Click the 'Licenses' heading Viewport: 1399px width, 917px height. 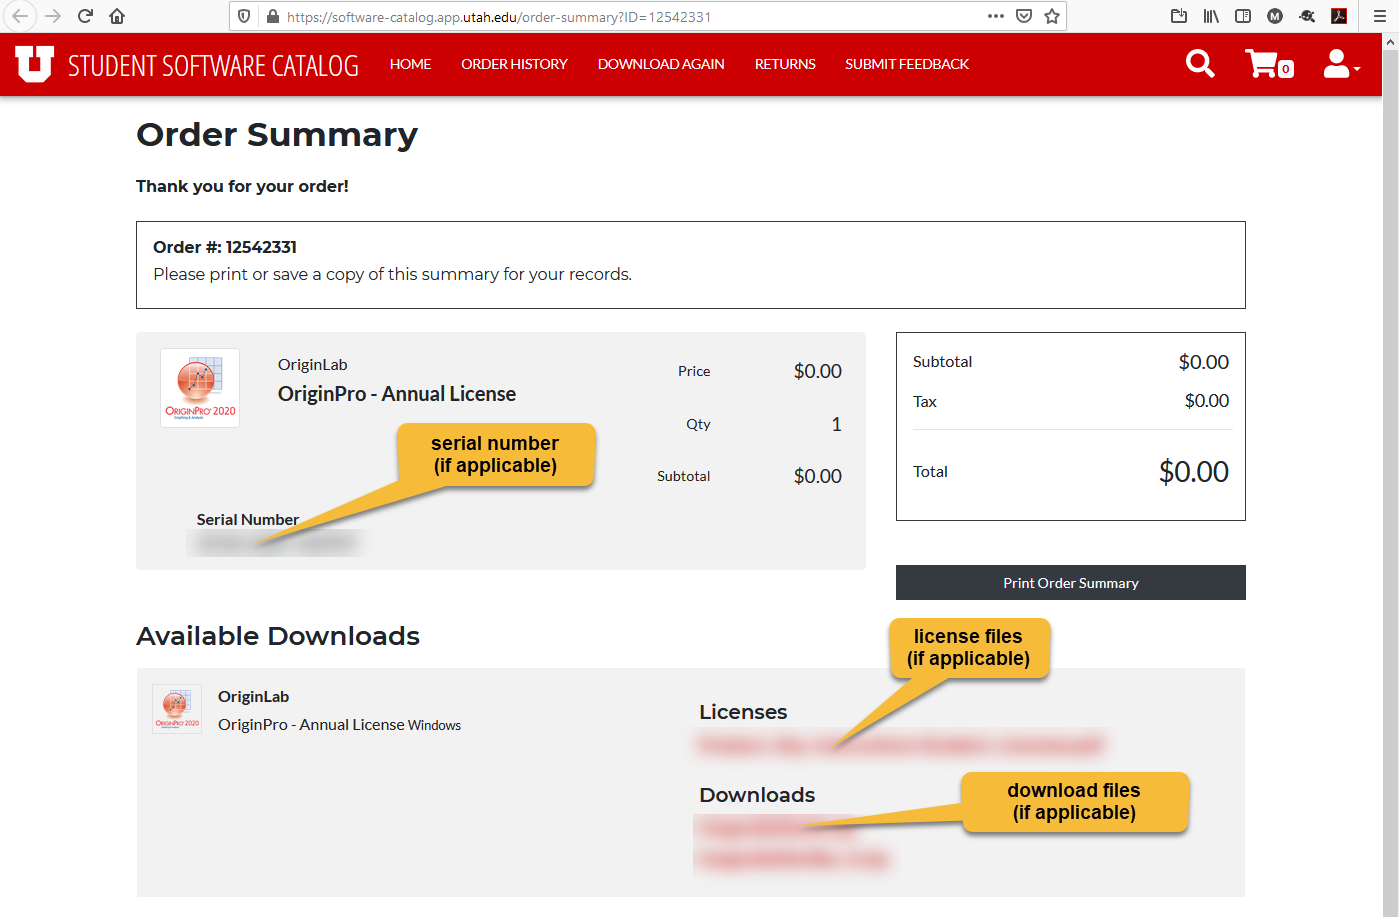coord(743,712)
